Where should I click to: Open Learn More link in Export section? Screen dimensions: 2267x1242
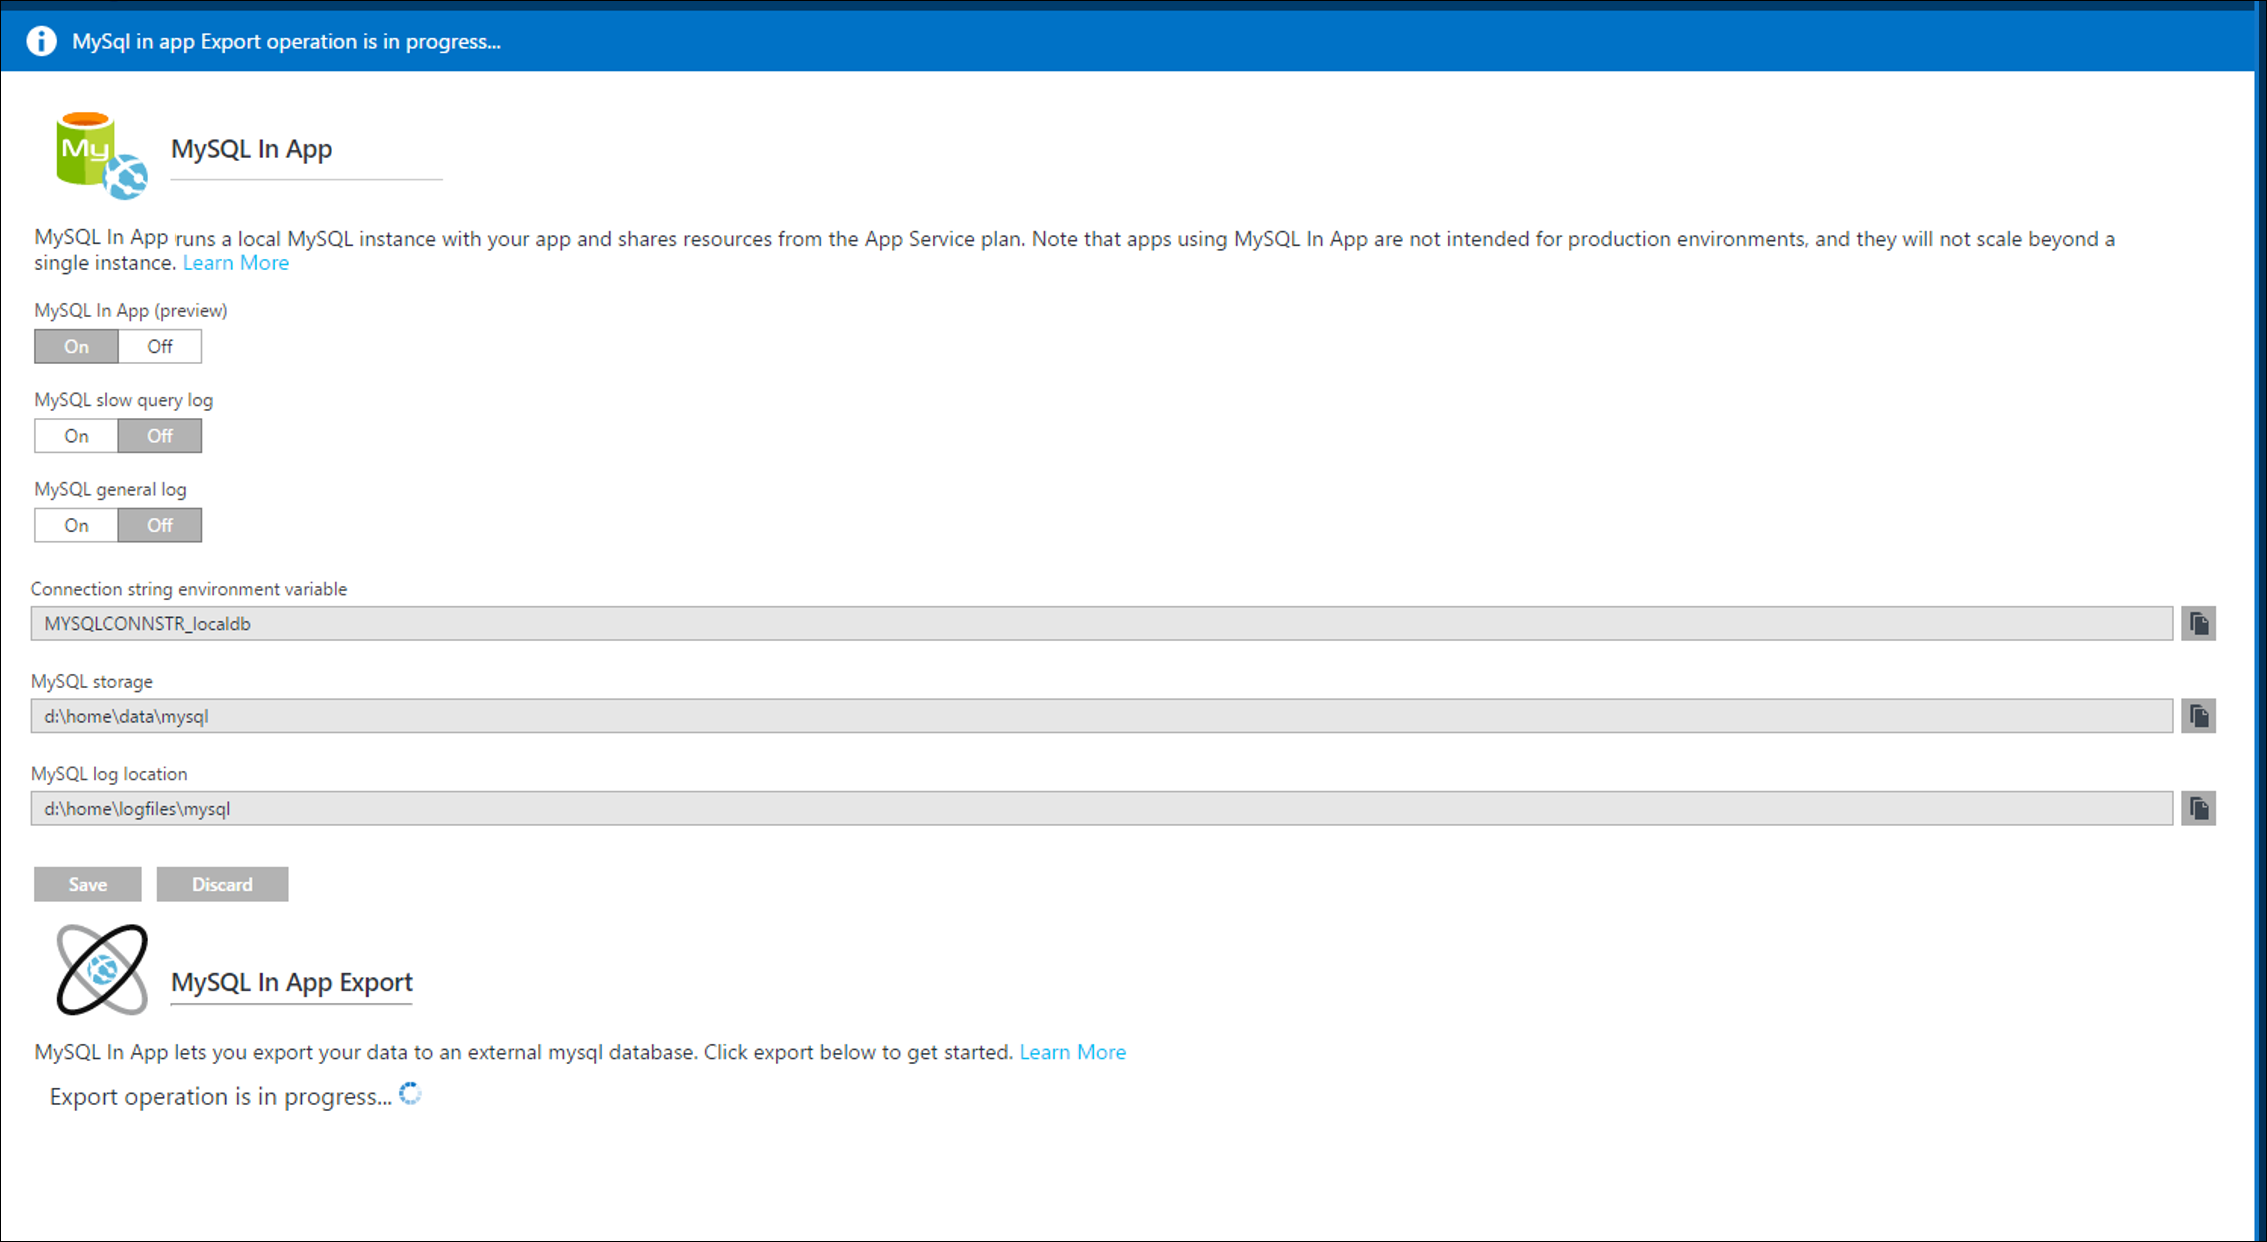tap(1072, 1052)
